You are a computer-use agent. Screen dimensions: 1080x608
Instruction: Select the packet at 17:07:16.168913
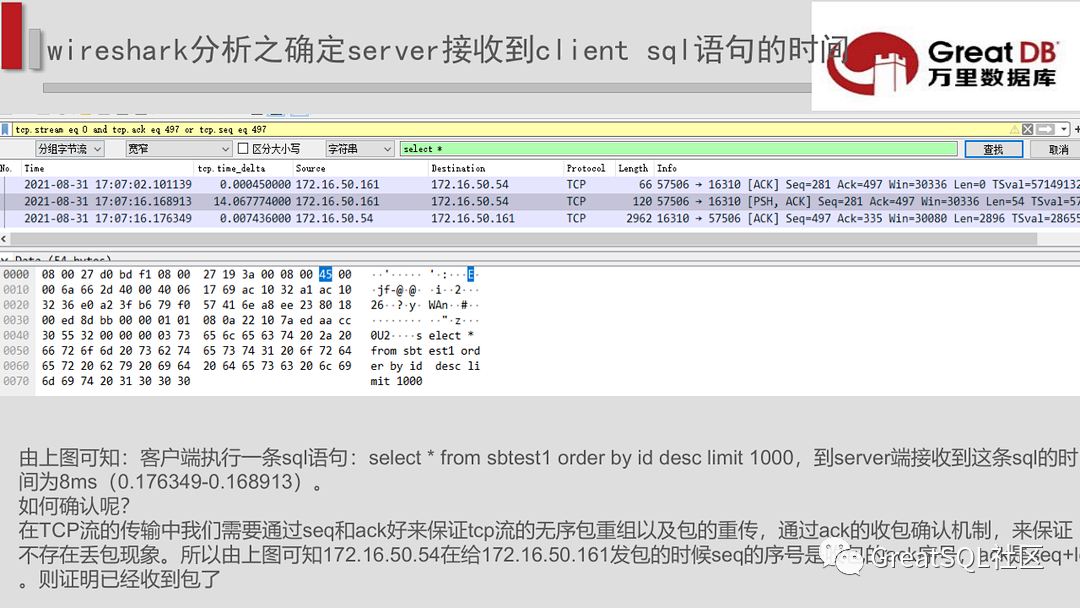point(540,202)
